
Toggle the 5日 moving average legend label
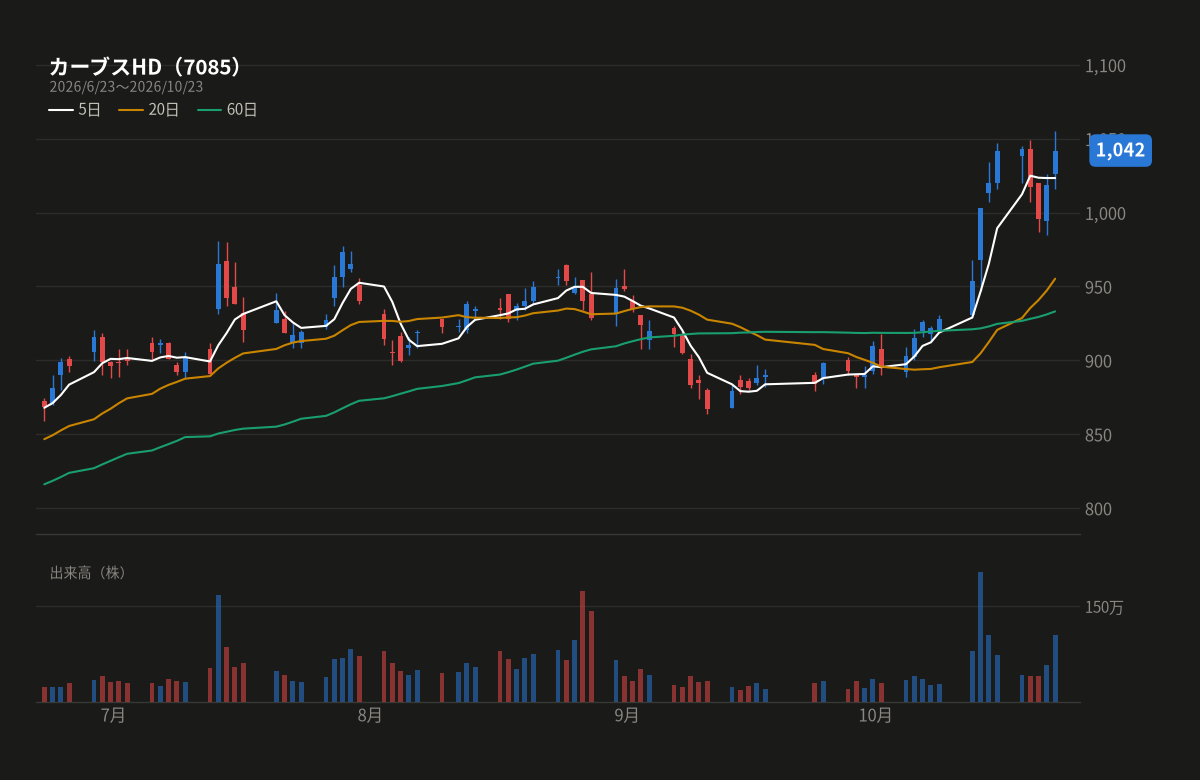pyautogui.click(x=90, y=110)
